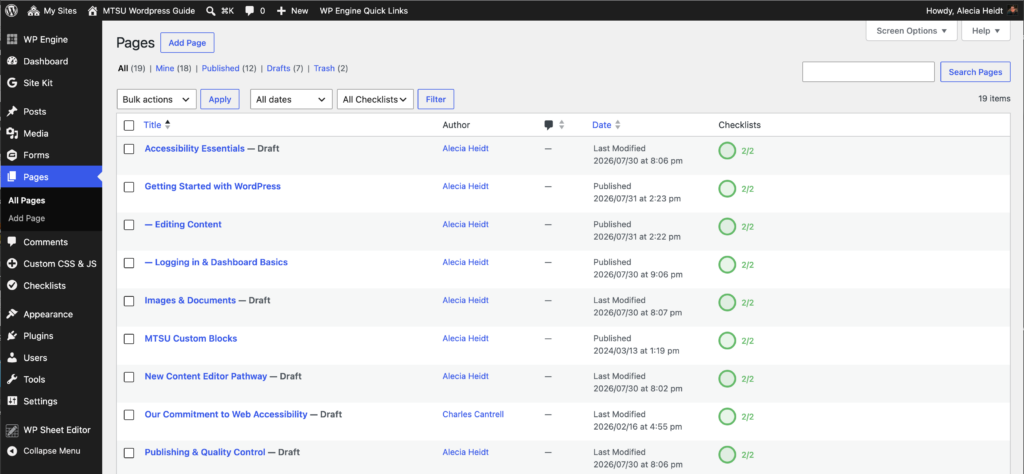Open My Sites network icon
1024x474 pixels.
point(34,11)
